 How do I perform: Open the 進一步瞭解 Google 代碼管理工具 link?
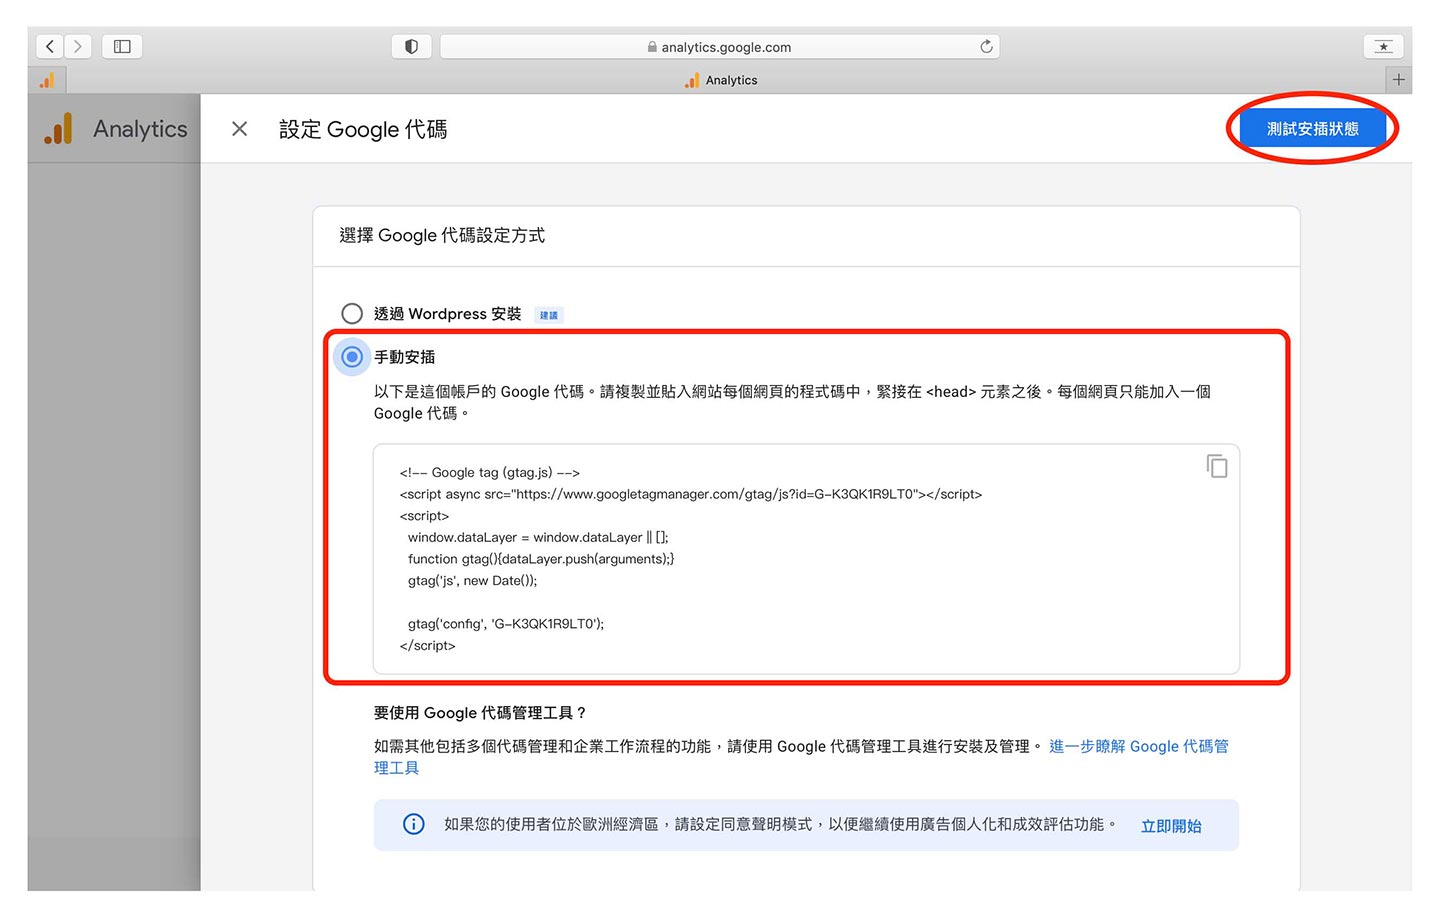(1138, 746)
